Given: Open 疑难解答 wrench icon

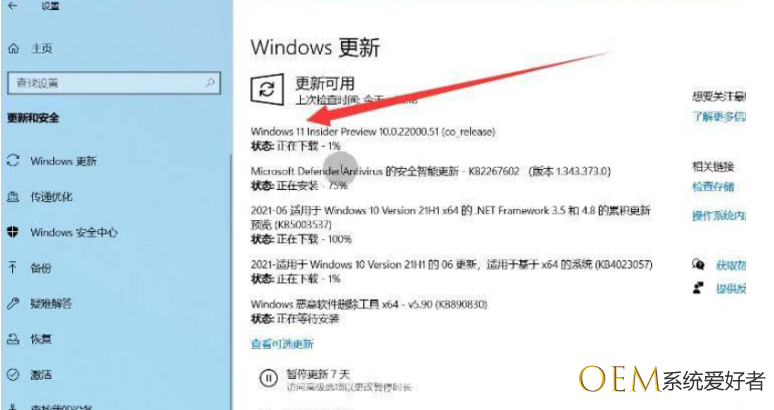Looking at the screenshot, I should [13, 303].
